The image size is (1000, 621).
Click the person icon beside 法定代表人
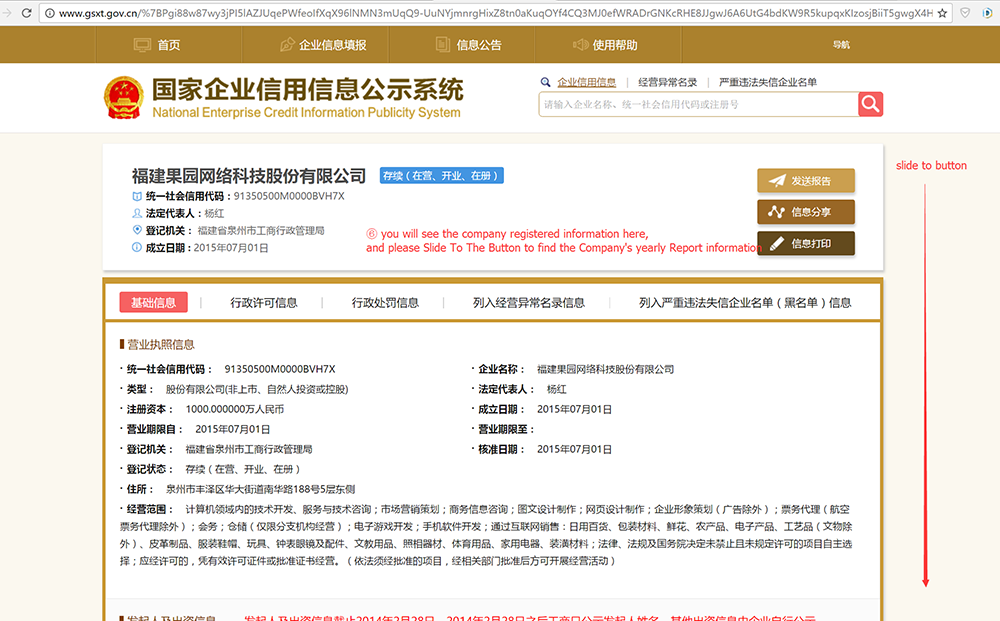[x=136, y=213]
